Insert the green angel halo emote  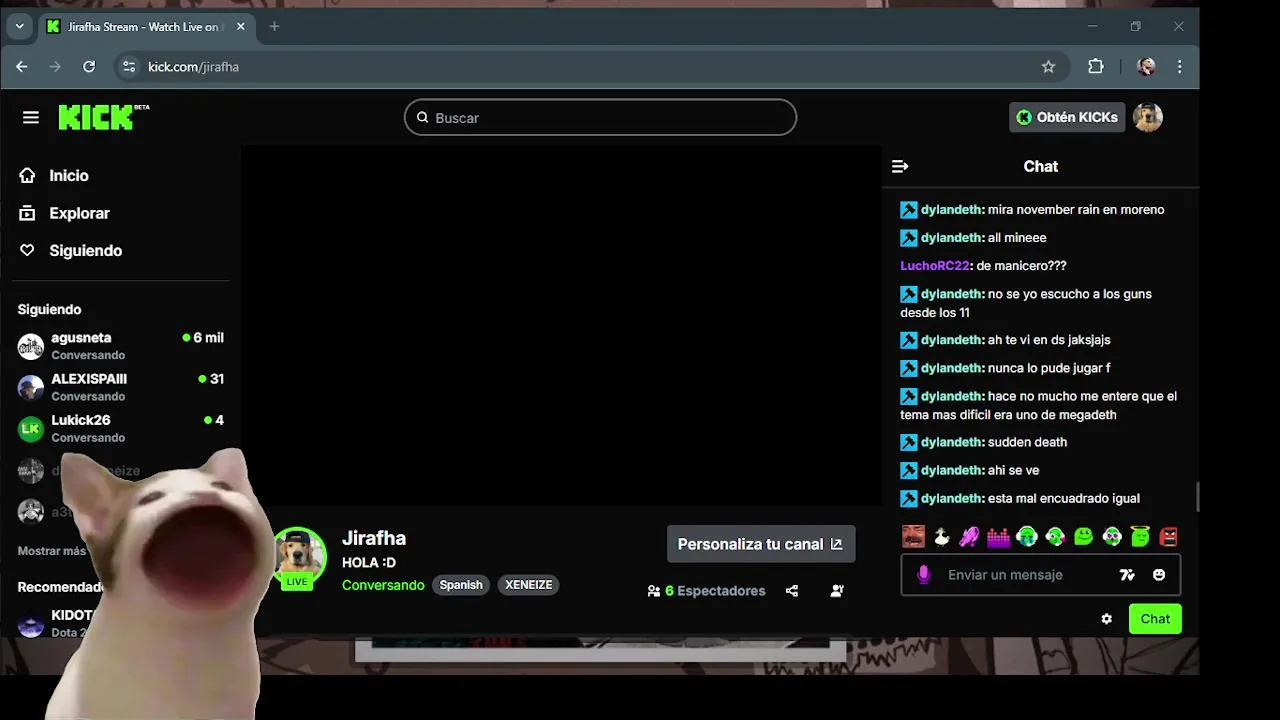pos(1140,537)
